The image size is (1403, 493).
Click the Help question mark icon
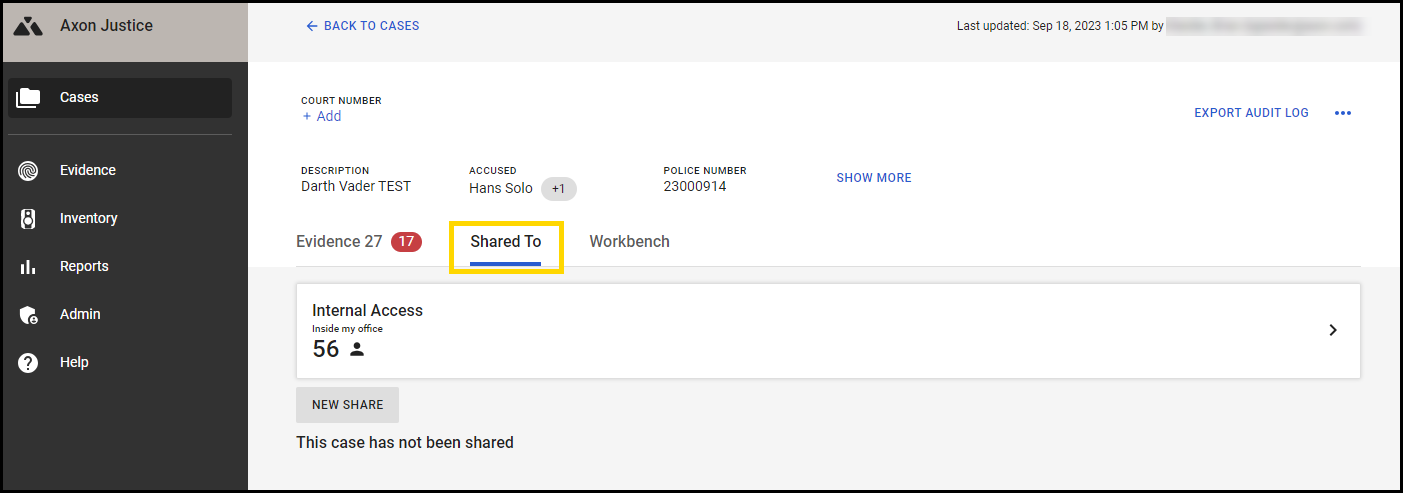point(28,363)
